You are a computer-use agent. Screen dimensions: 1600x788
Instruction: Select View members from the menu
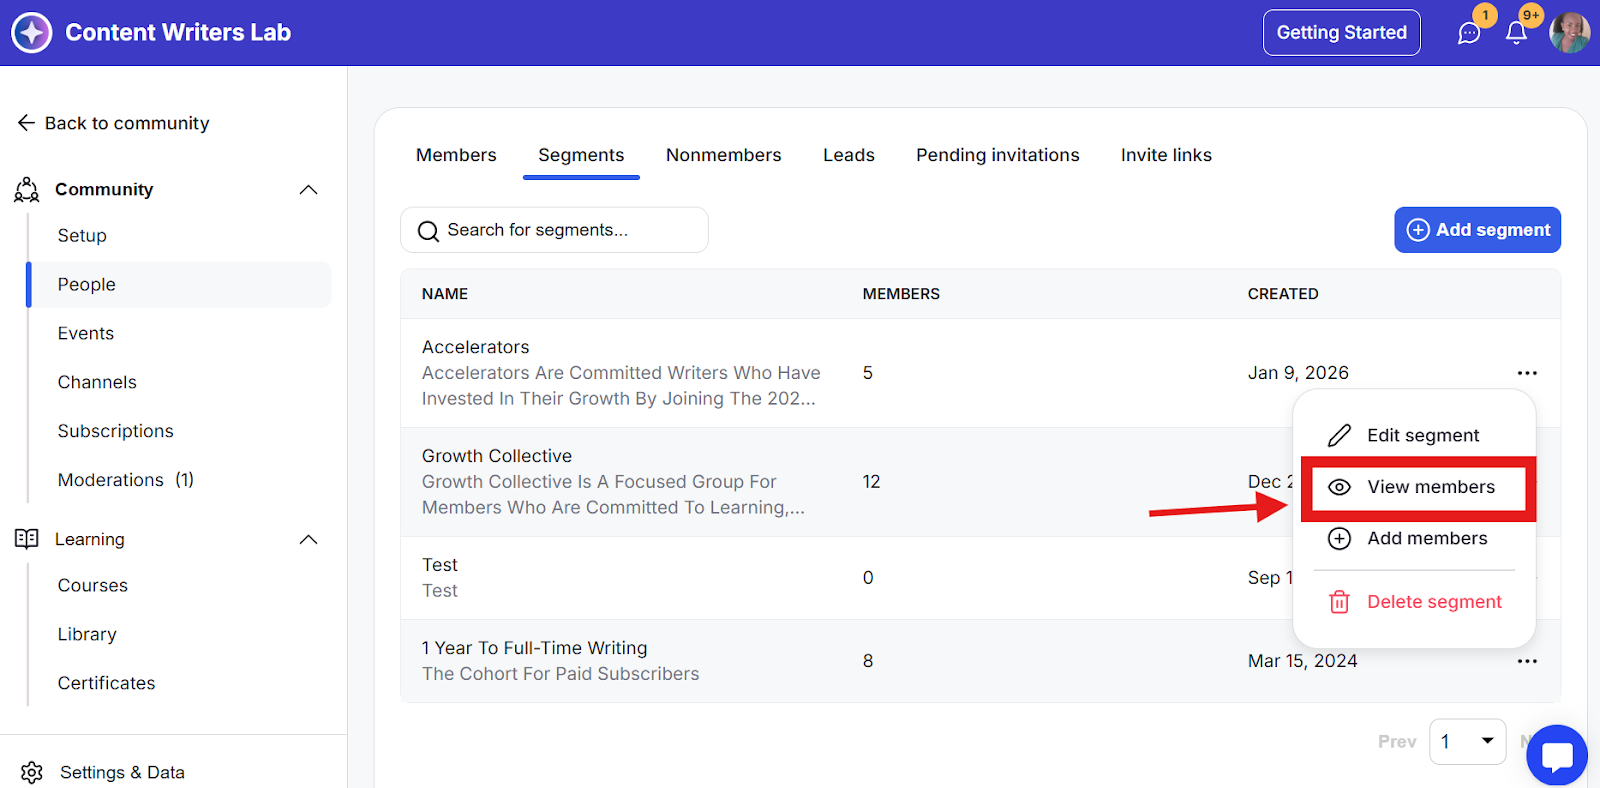click(x=1430, y=487)
